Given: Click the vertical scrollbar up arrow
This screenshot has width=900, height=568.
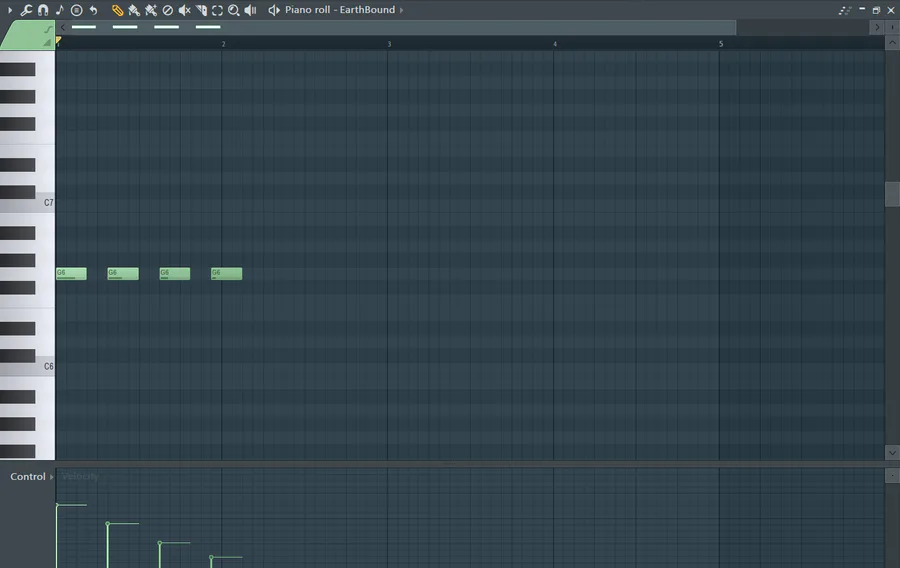Looking at the screenshot, I should coord(892,42).
